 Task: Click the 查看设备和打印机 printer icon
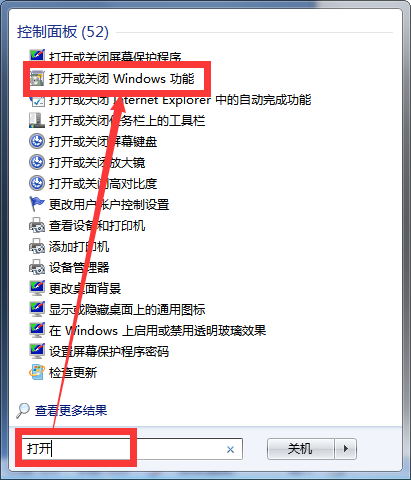click(37, 225)
